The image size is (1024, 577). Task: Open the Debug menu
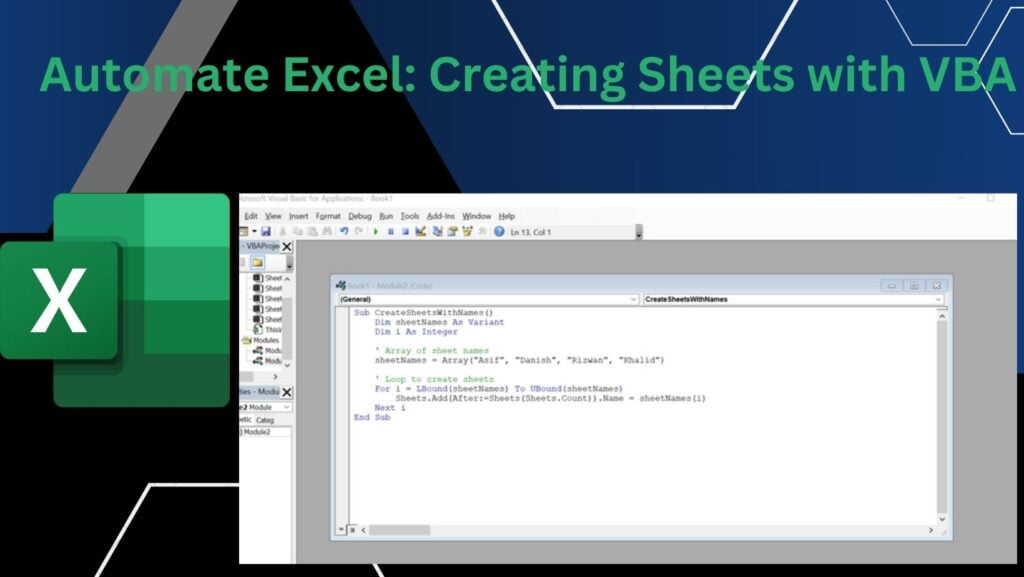(x=360, y=216)
